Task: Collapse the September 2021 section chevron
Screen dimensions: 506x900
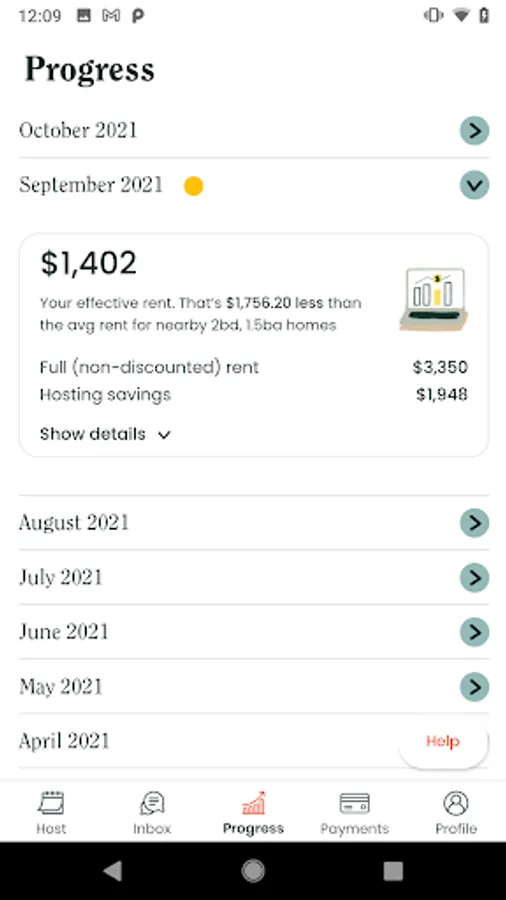Action: click(474, 185)
